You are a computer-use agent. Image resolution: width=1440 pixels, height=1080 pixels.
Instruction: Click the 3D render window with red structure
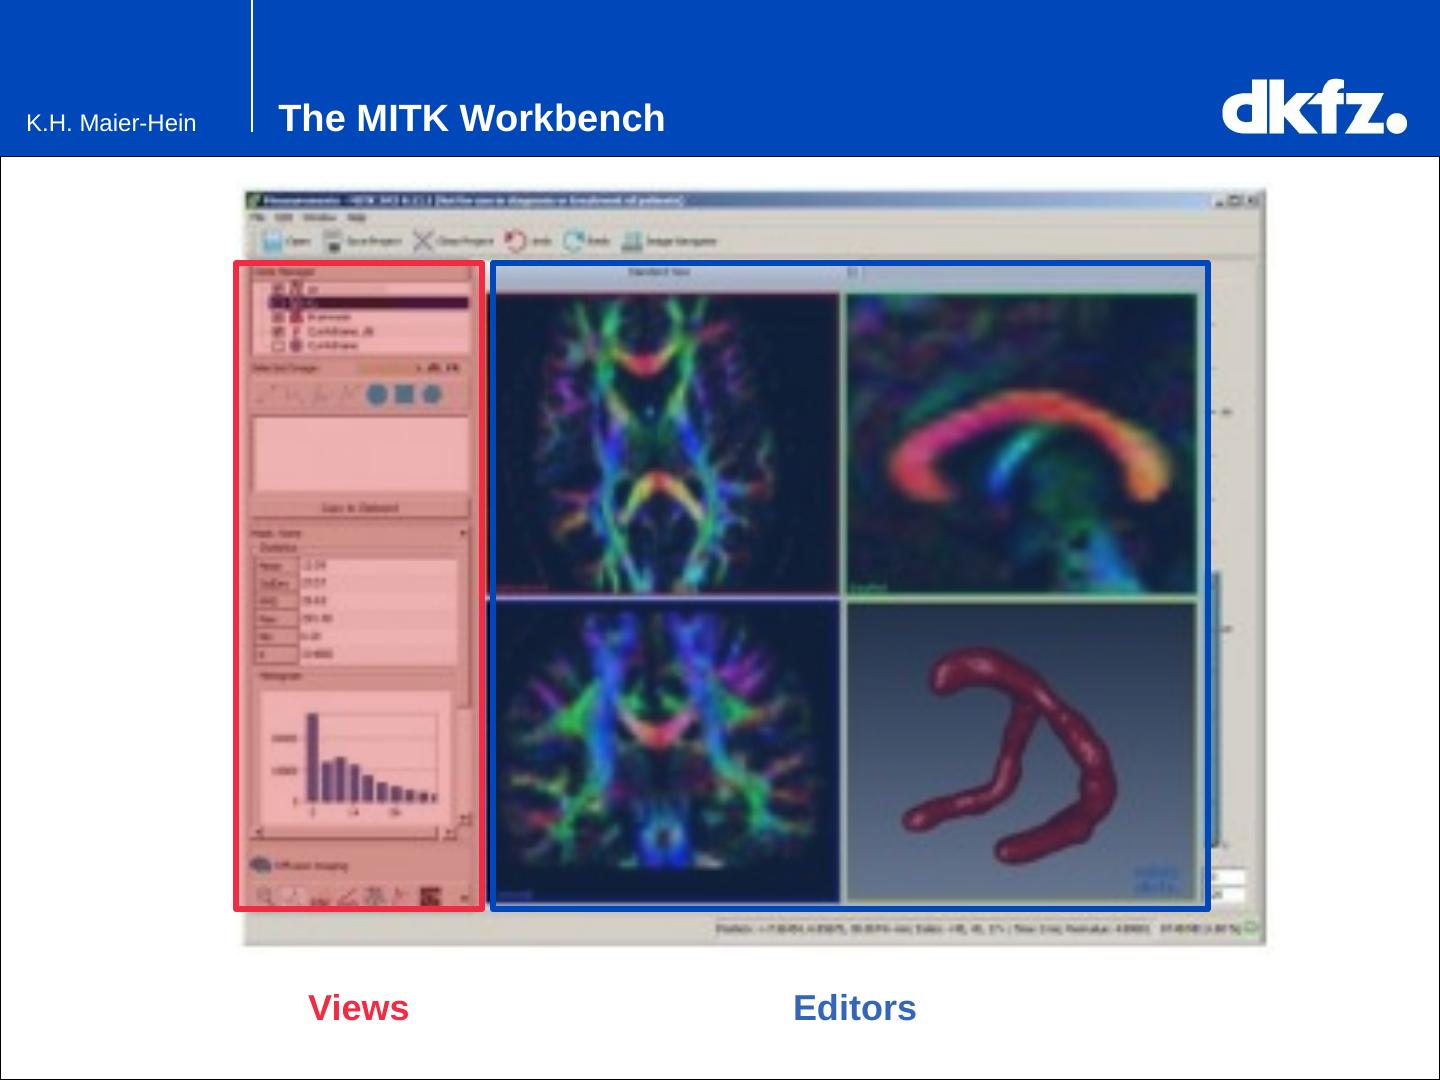point(1022,751)
